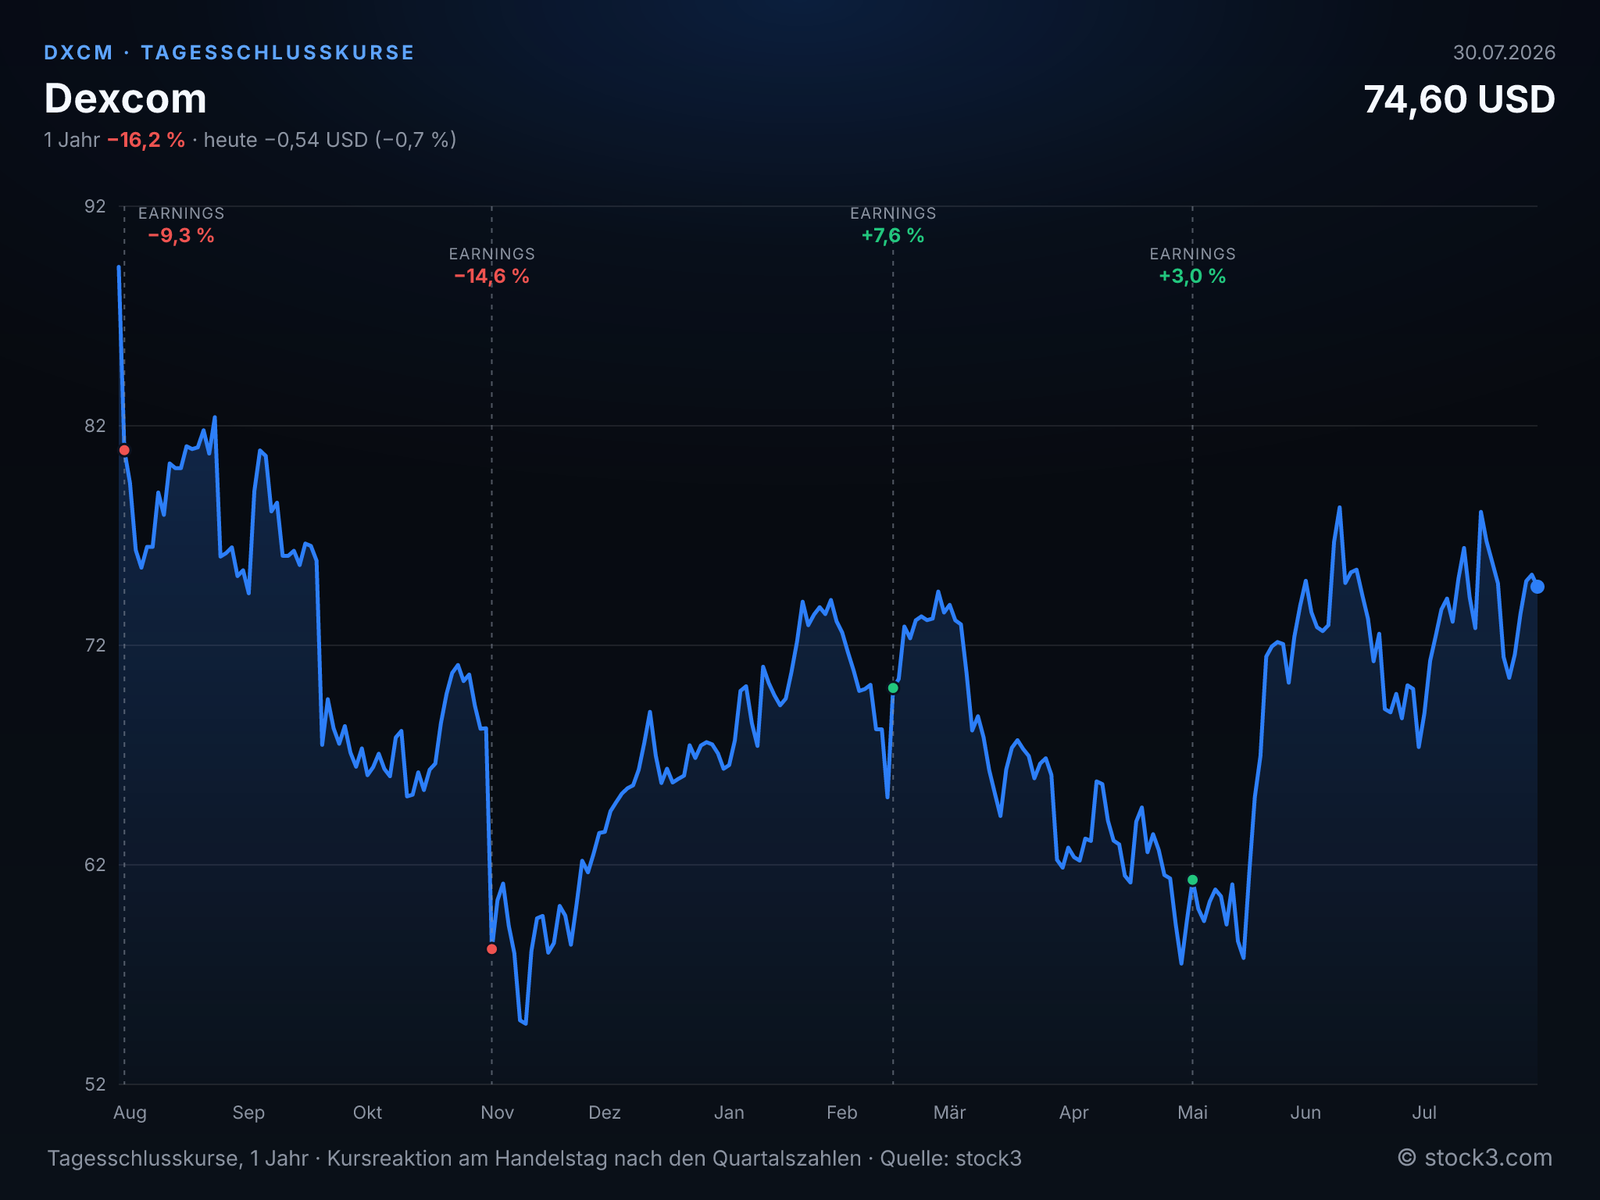Click the Okt month label

click(367, 1113)
